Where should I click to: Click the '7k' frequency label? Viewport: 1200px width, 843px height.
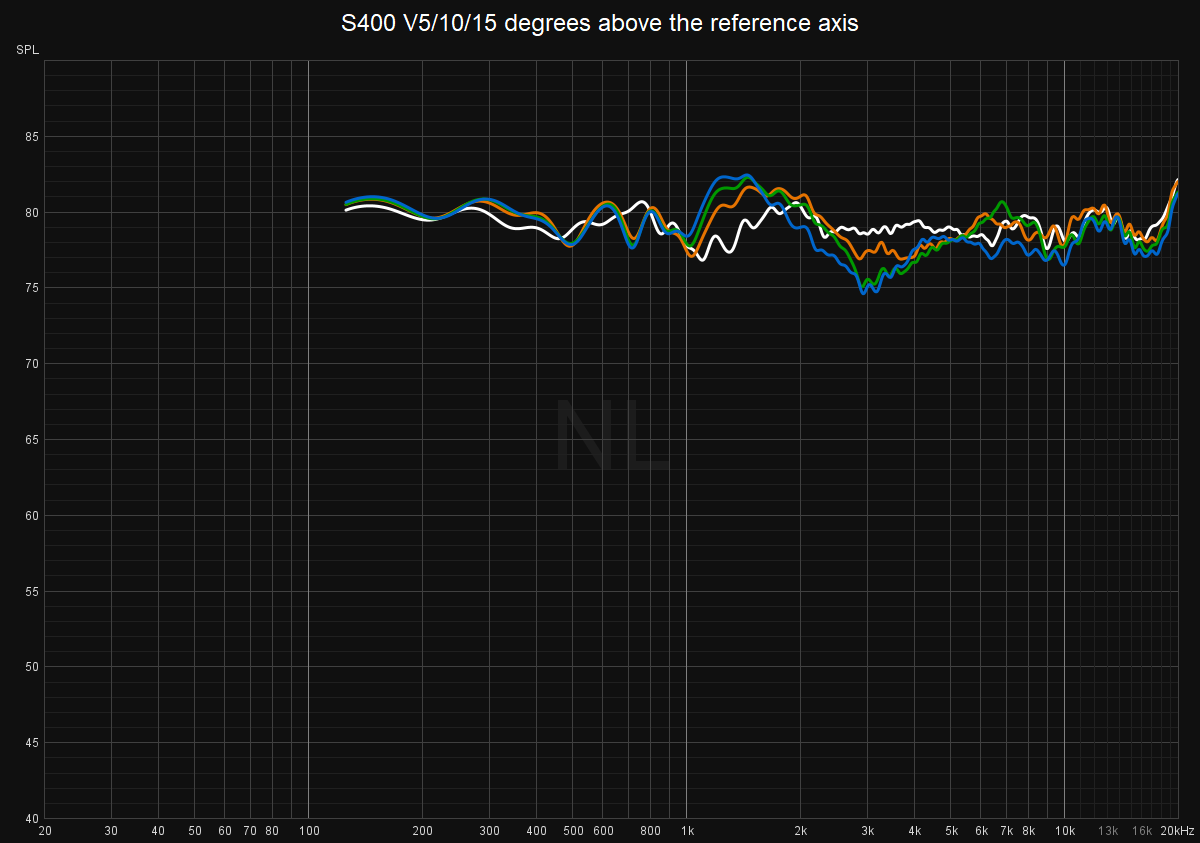[x=1006, y=831]
